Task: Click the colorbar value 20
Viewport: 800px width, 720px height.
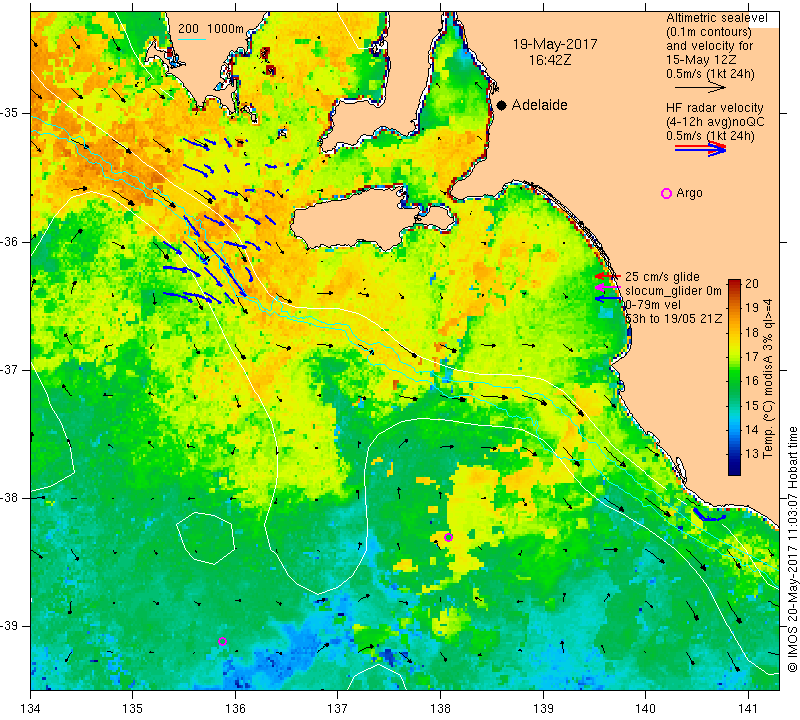Action: point(752,284)
